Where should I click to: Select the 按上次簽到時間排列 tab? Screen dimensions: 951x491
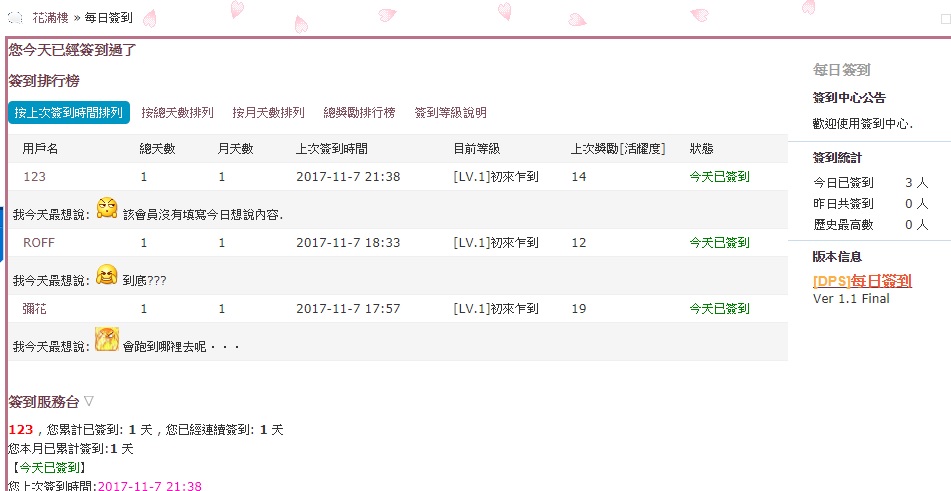coord(69,113)
